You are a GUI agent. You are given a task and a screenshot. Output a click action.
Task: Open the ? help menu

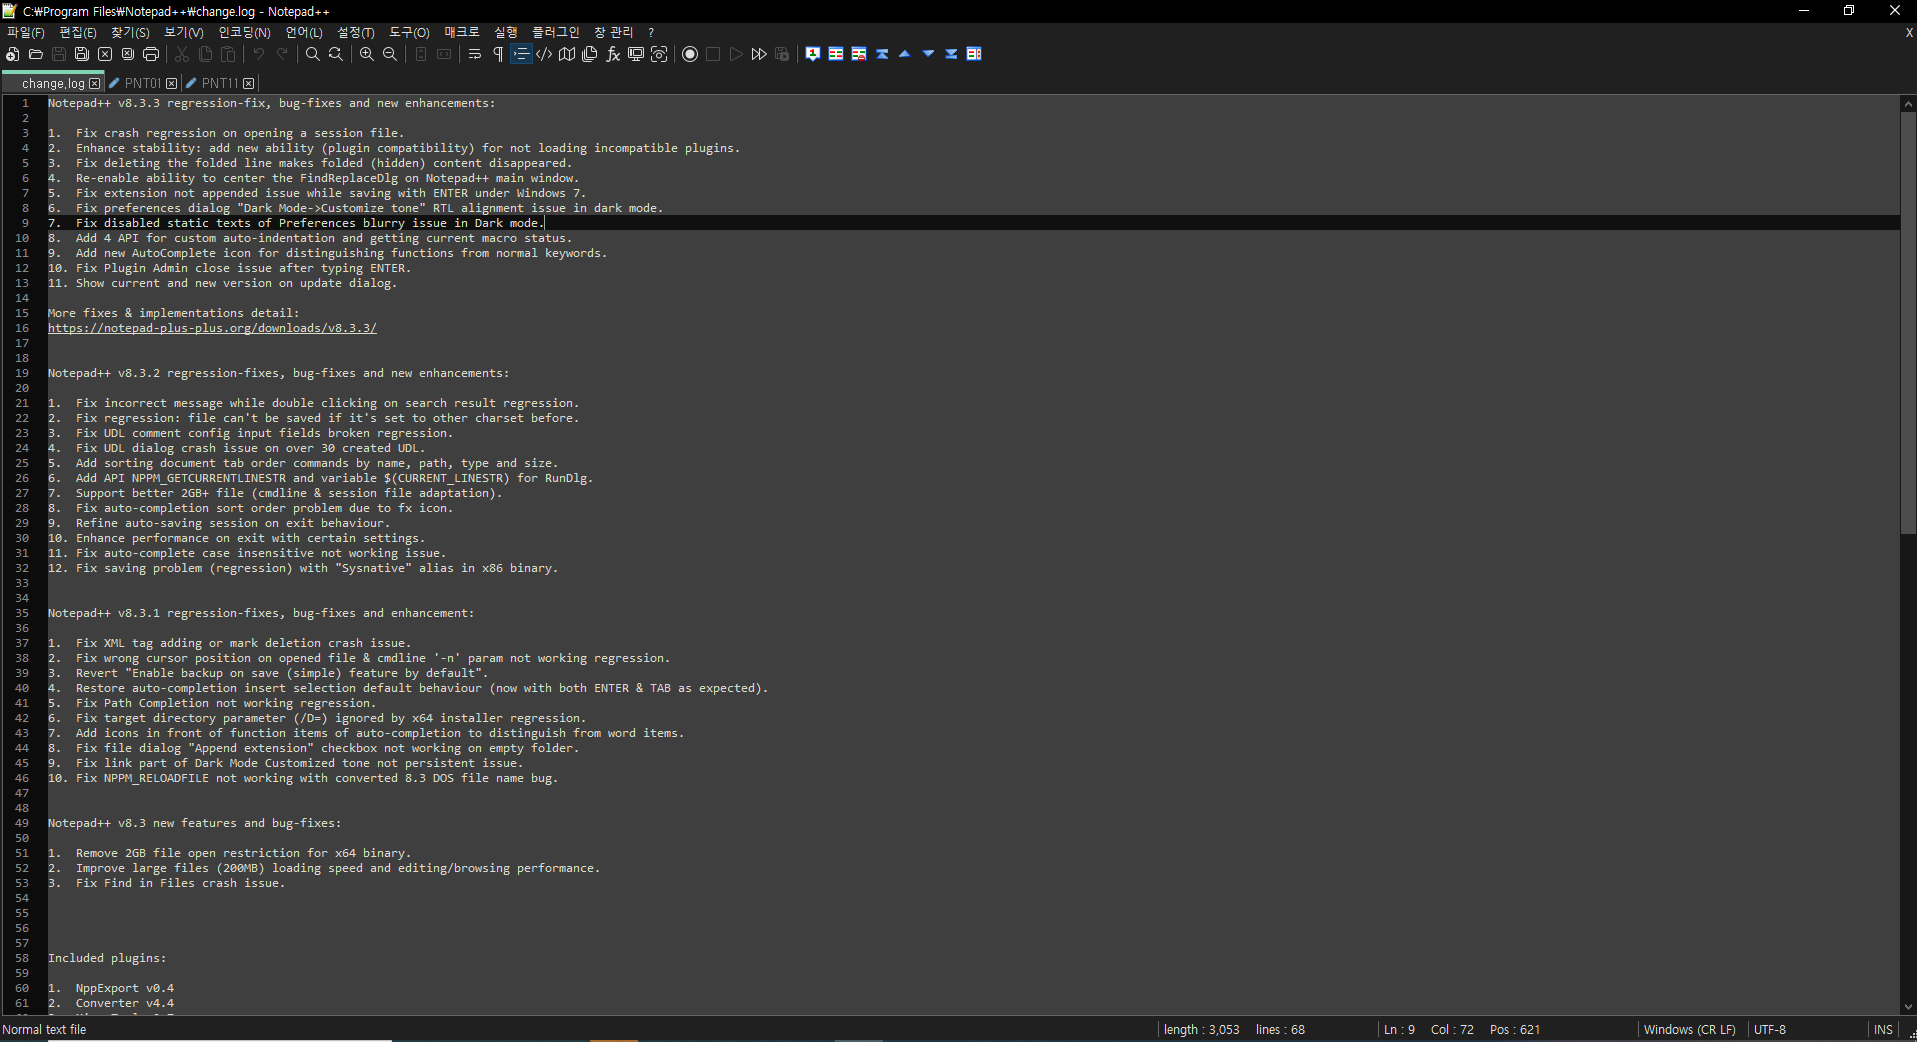coord(651,32)
